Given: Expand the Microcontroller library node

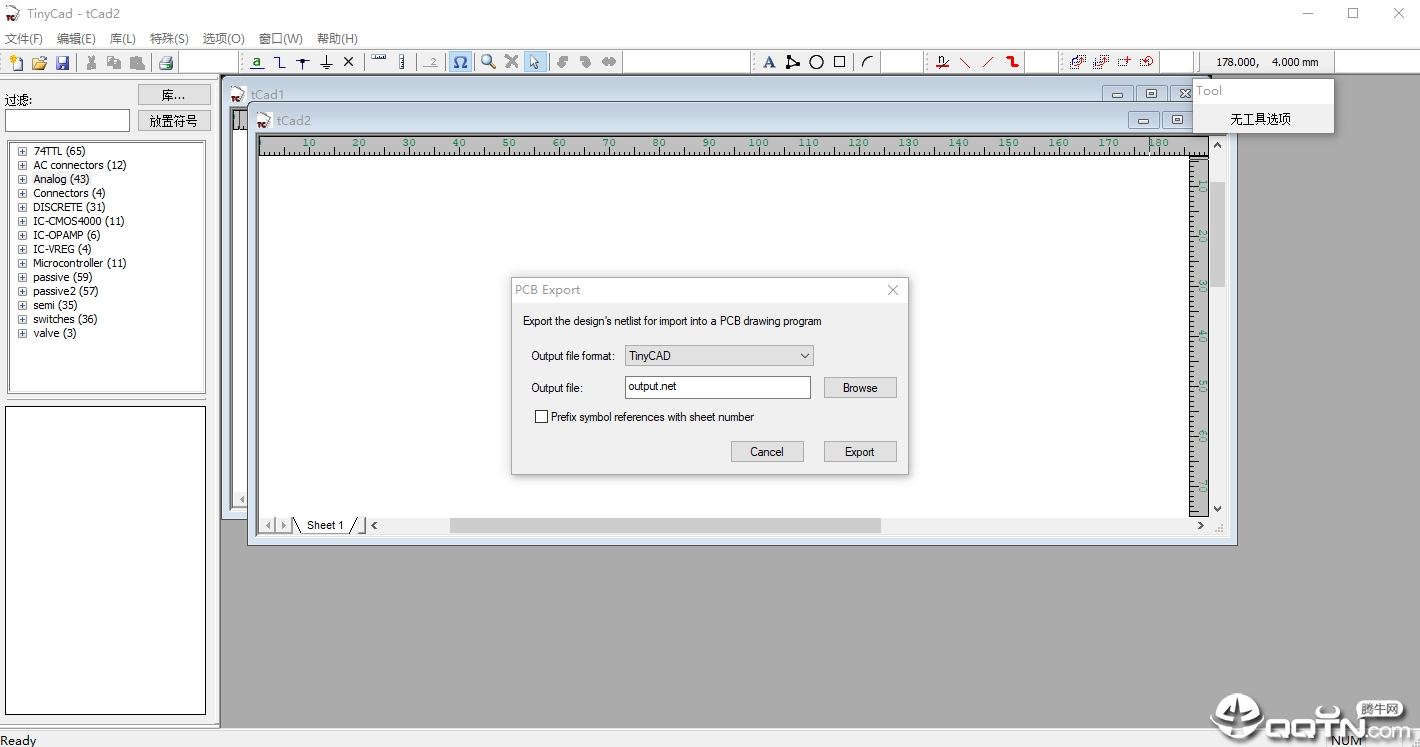Looking at the screenshot, I should point(22,263).
